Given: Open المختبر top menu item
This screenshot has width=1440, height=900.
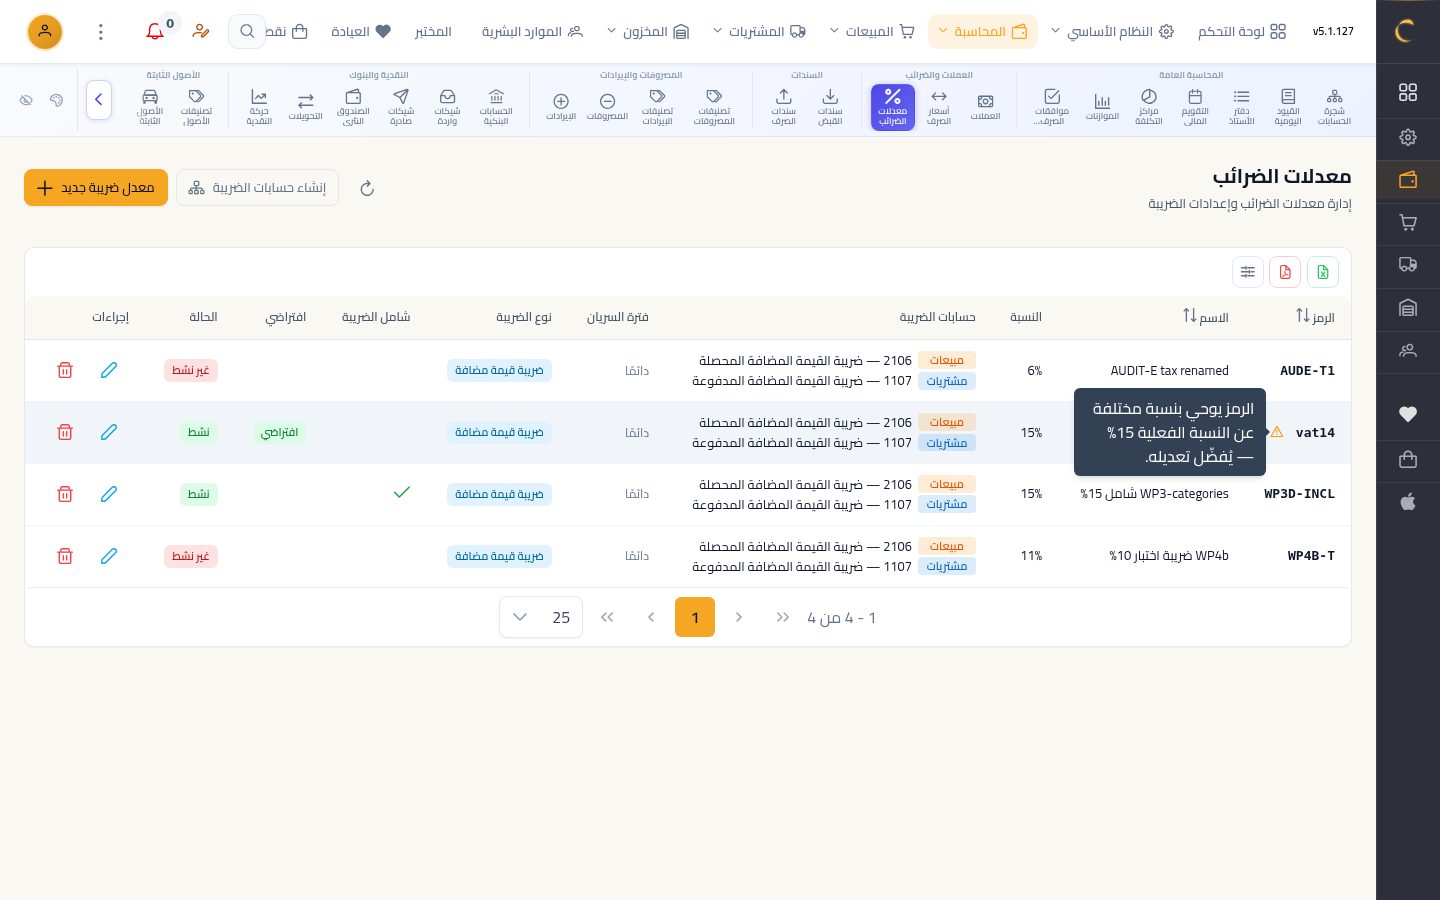Looking at the screenshot, I should pos(433,32).
